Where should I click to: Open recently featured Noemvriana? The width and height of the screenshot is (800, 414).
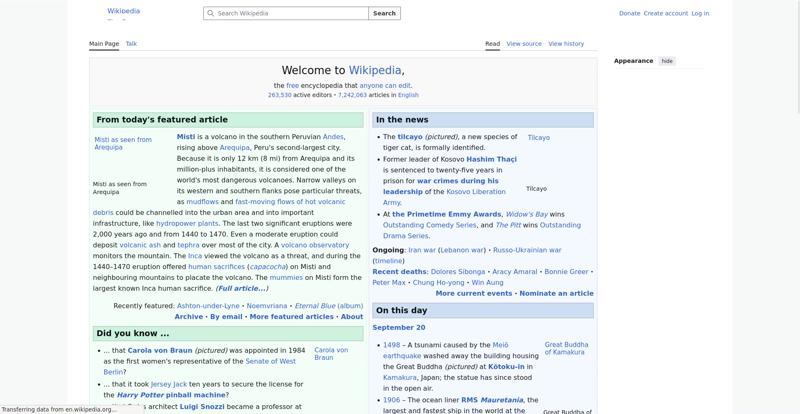point(267,306)
